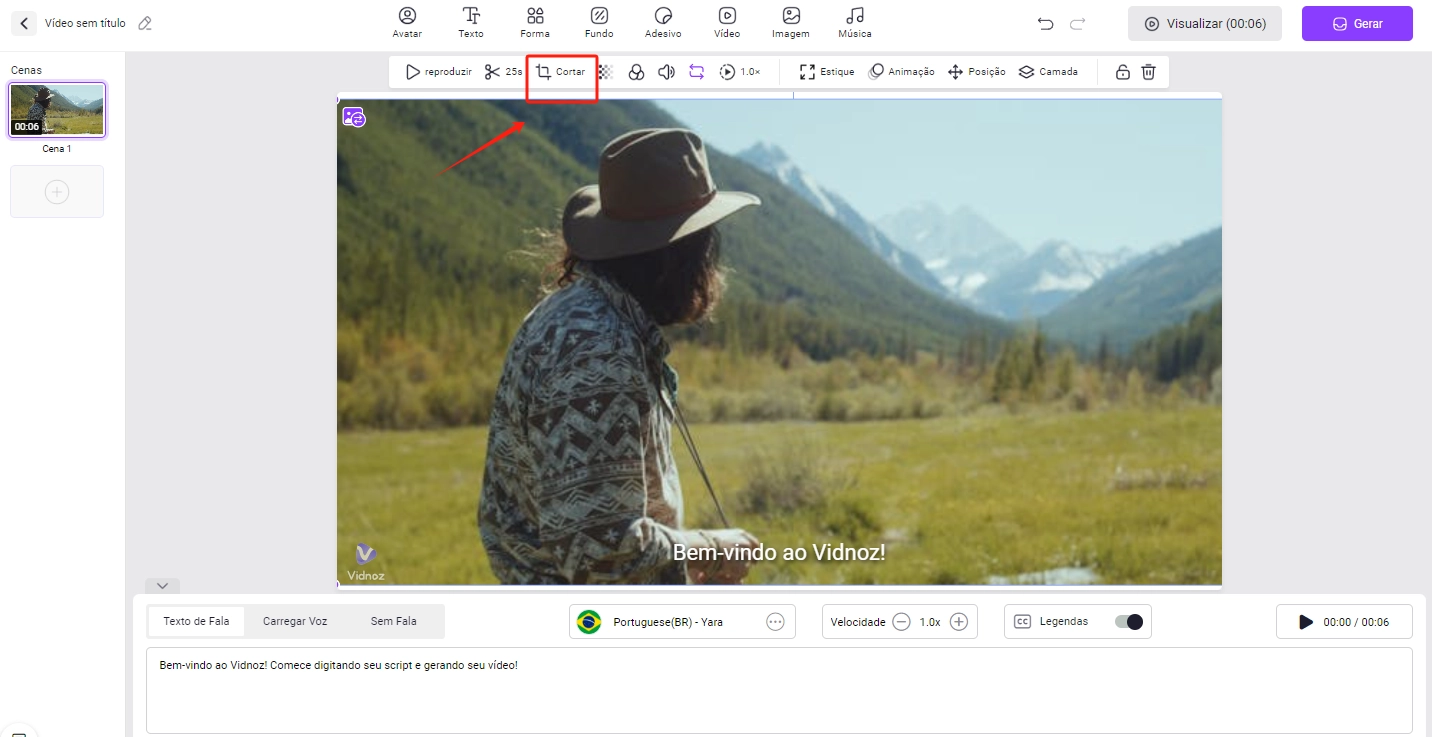Screen dimensions: 1432x737
Task: Switch to the Carregar Voz tab
Action: coord(295,621)
